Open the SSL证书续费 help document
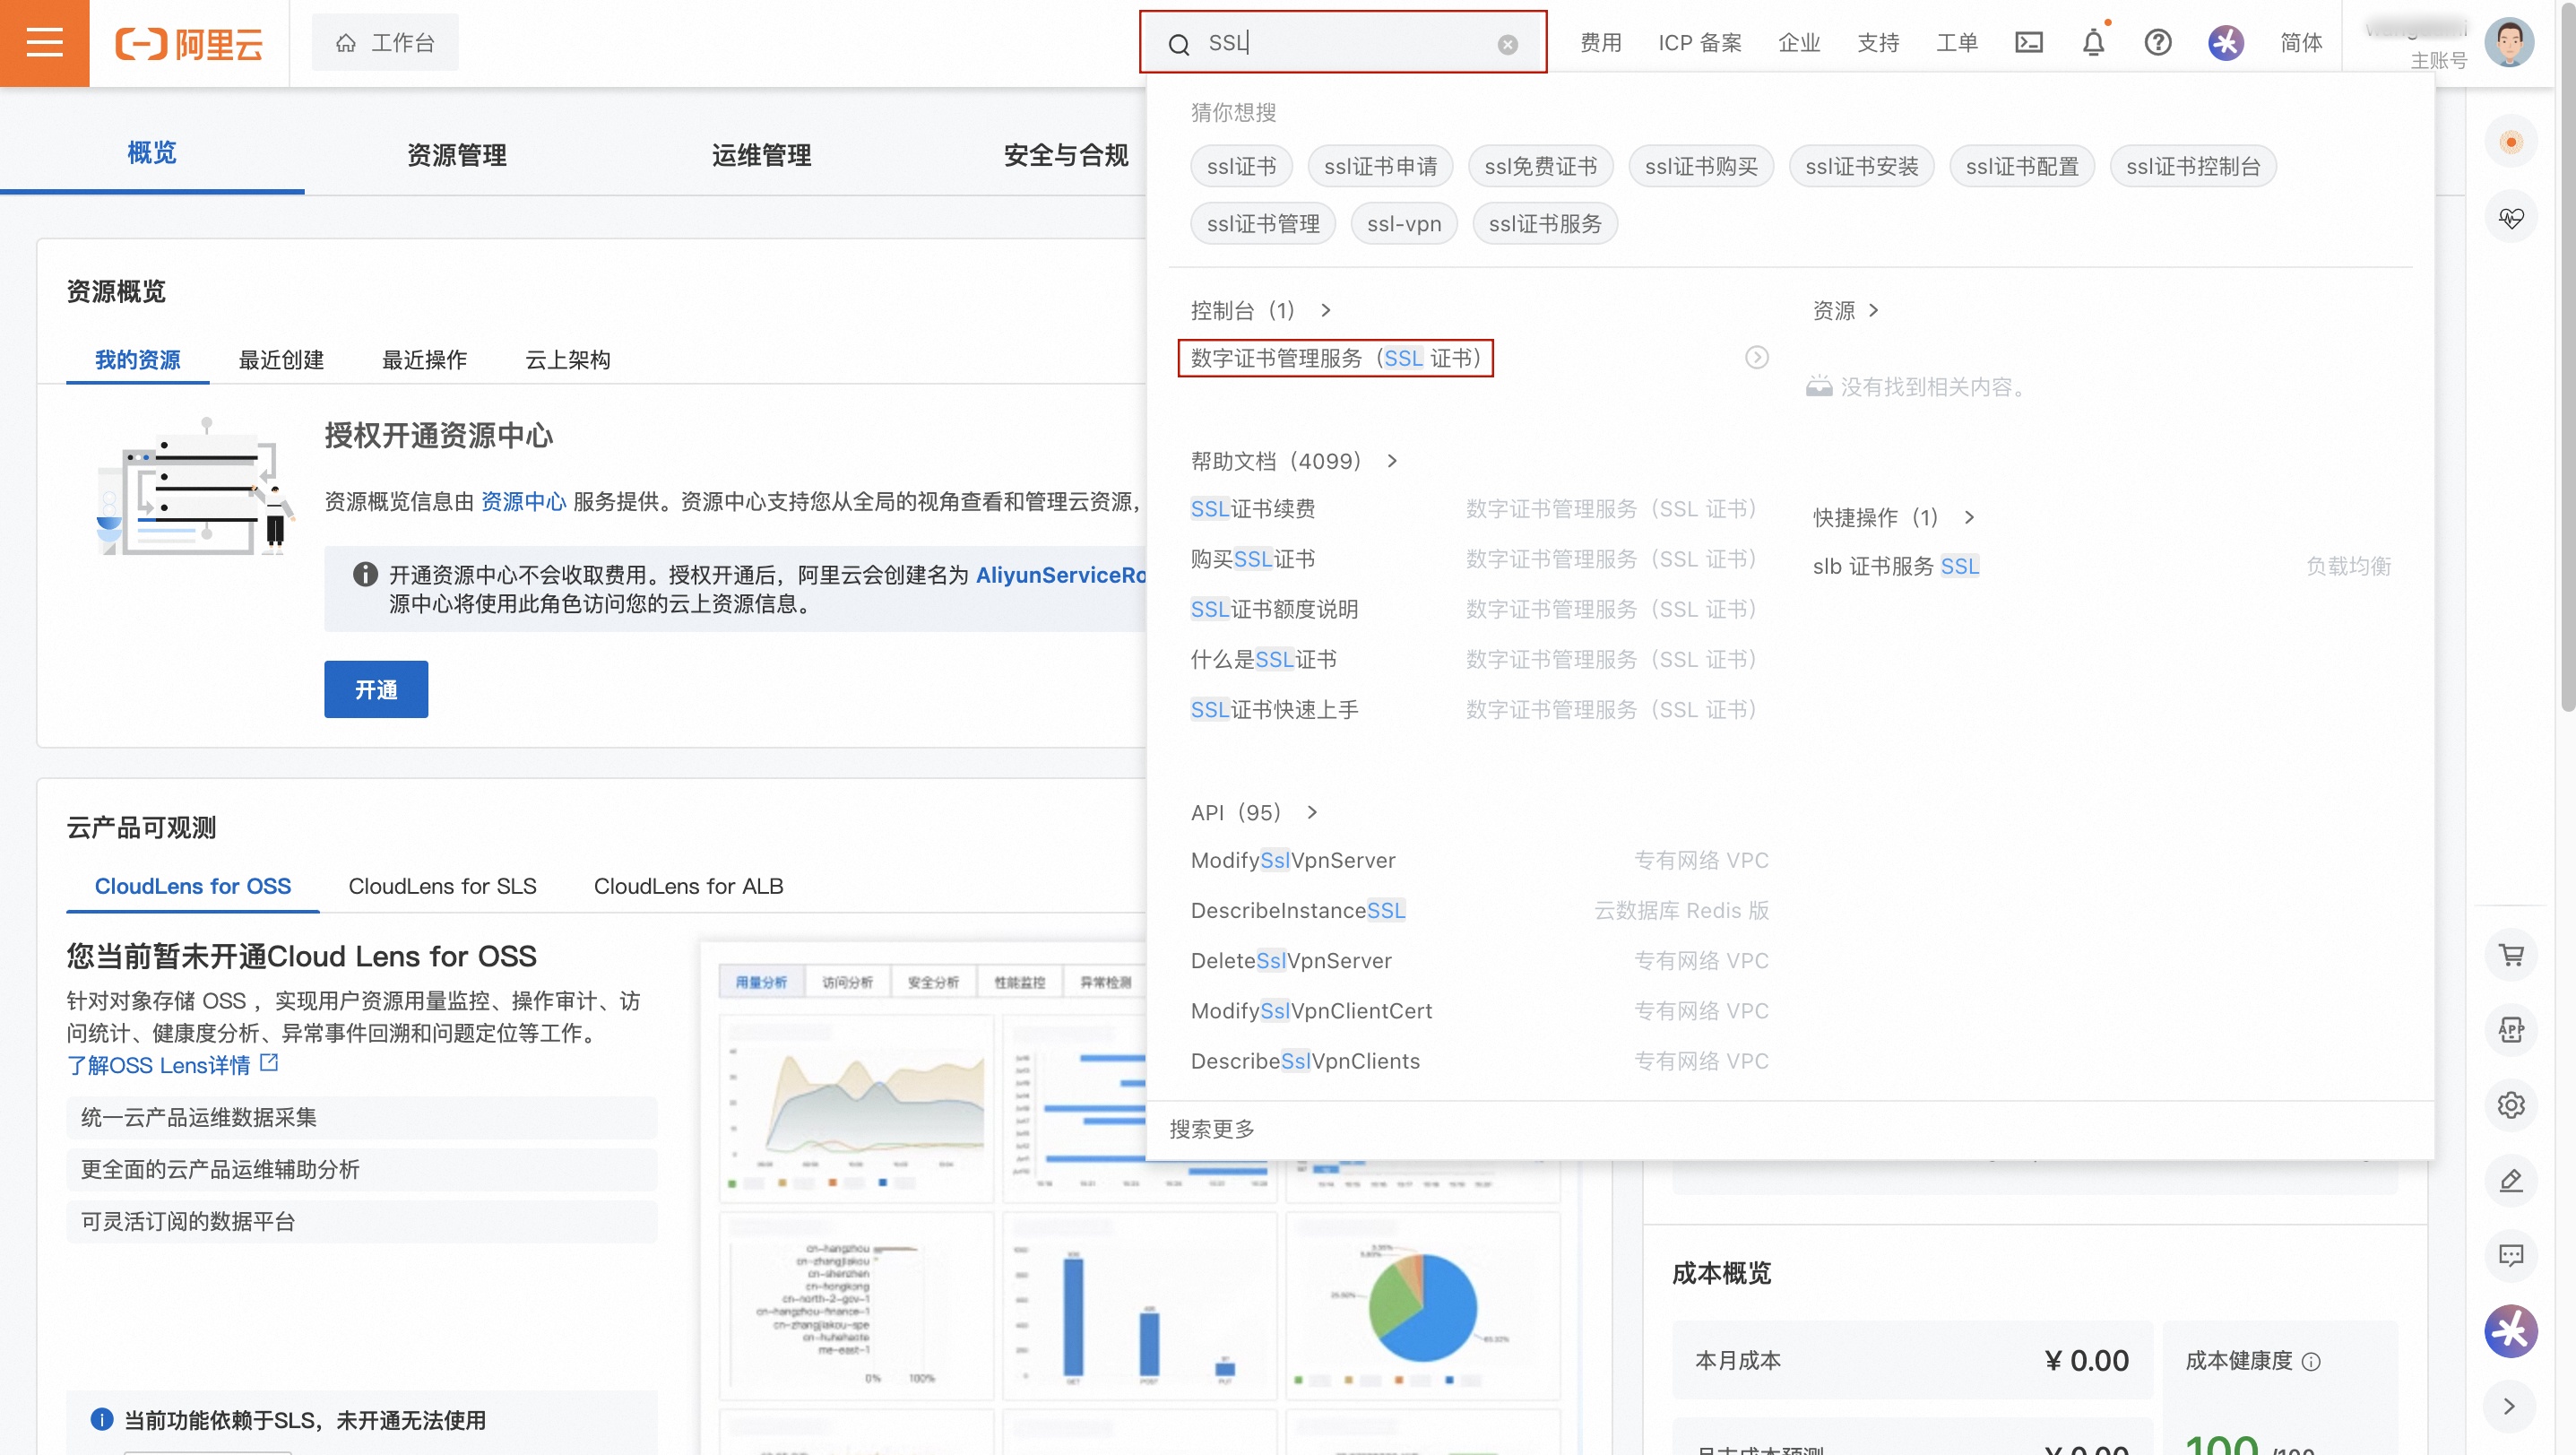 (x=1253, y=509)
